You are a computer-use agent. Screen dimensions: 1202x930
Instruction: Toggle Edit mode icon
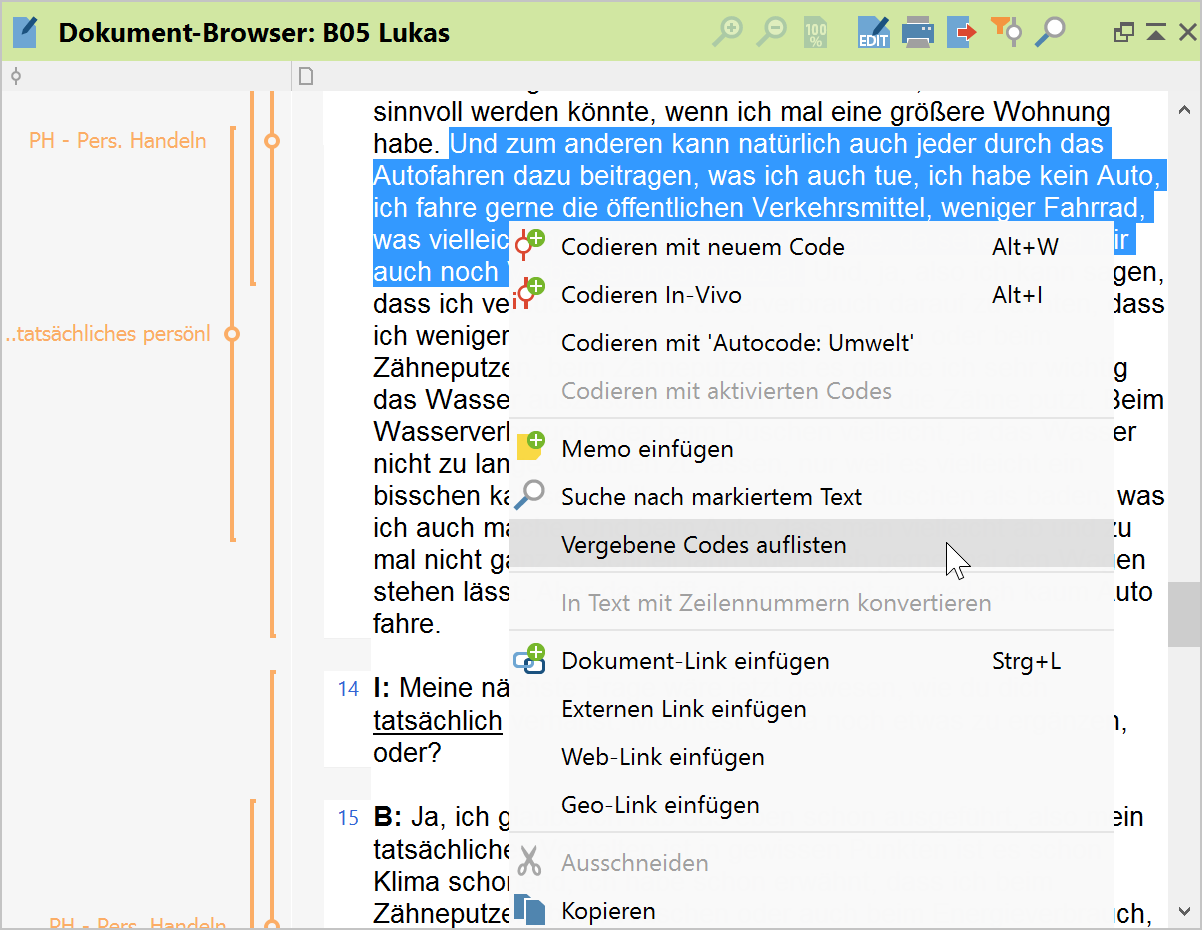(x=873, y=32)
